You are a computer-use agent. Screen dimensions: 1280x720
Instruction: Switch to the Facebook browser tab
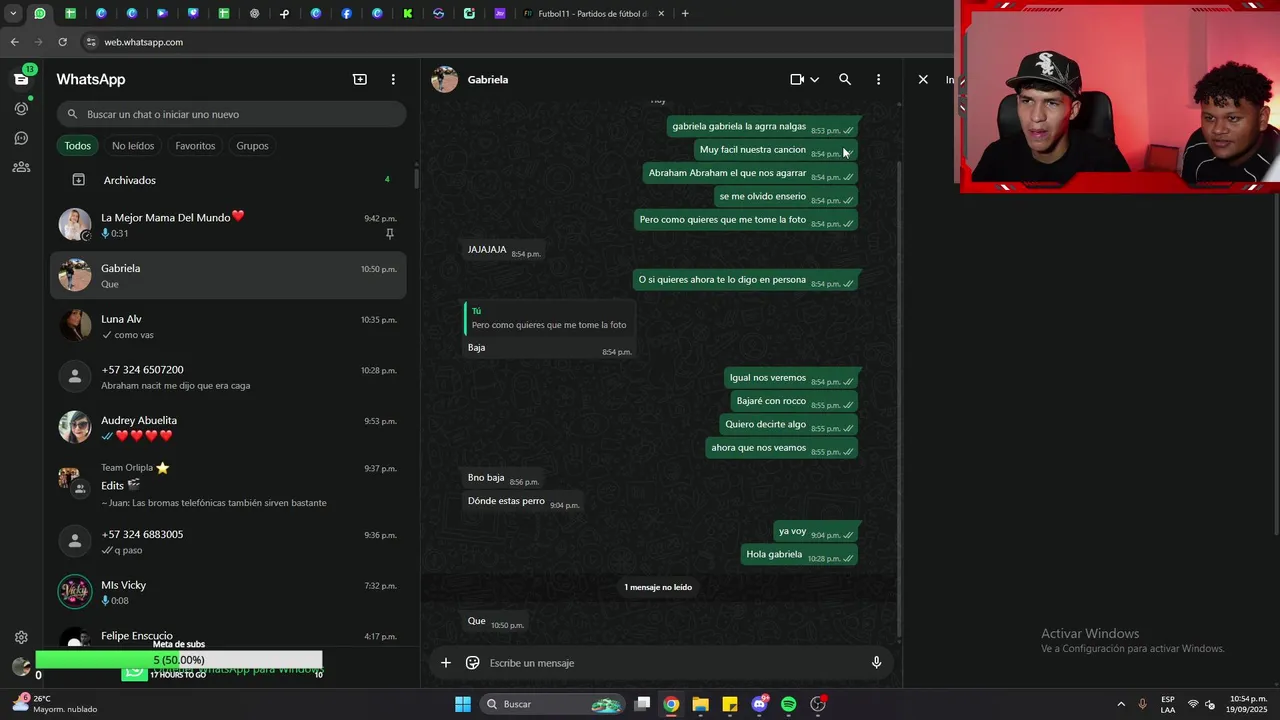click(346, 14)
